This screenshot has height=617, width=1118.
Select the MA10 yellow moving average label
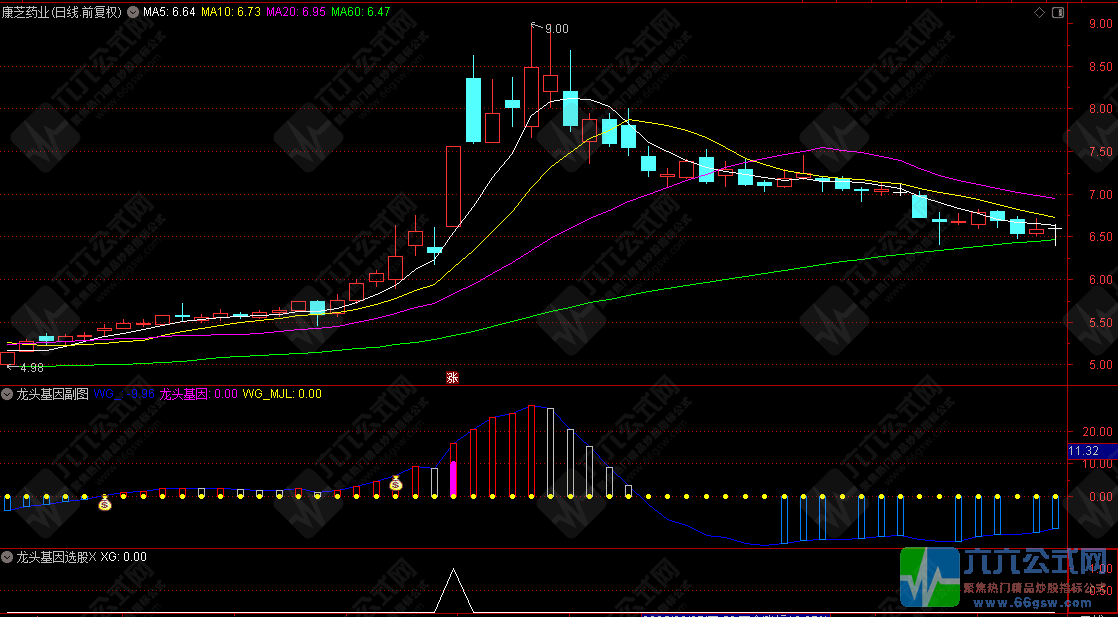[x=230, y=13]
